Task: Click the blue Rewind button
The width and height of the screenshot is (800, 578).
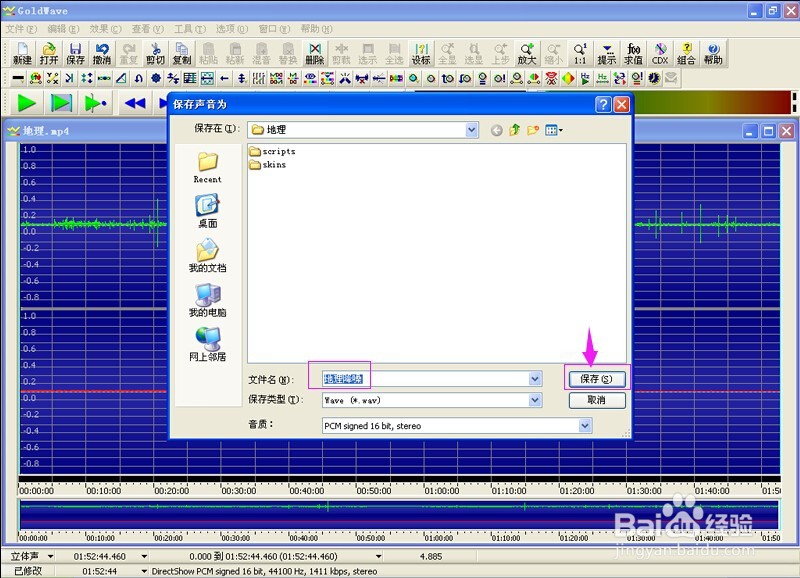Action: [x=135, y=103]
